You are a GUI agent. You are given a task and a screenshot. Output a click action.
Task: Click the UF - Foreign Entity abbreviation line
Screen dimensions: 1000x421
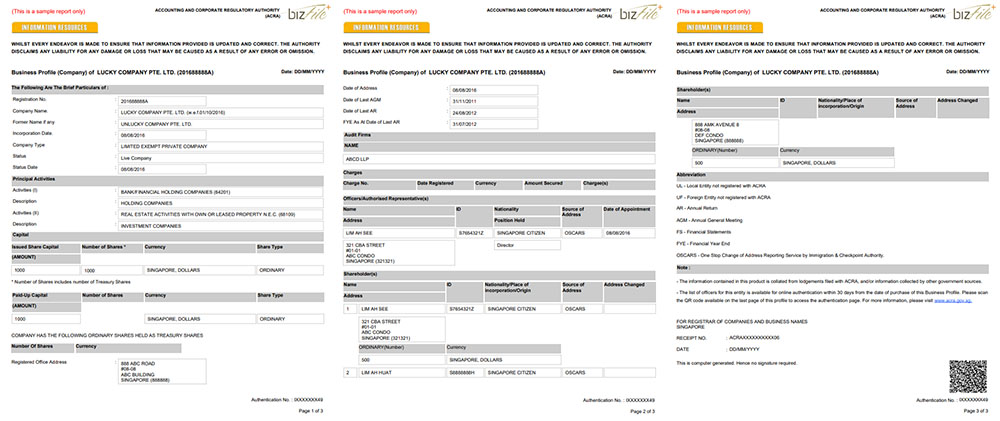(723, 197)
